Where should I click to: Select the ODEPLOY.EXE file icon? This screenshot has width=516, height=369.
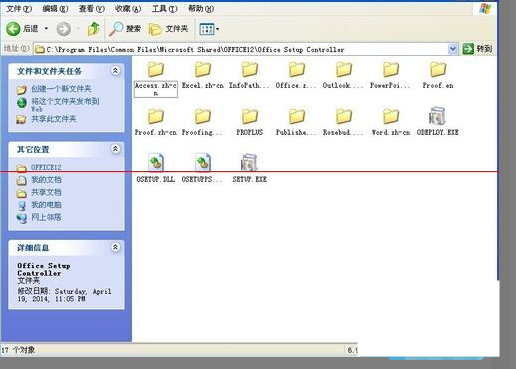437,116
